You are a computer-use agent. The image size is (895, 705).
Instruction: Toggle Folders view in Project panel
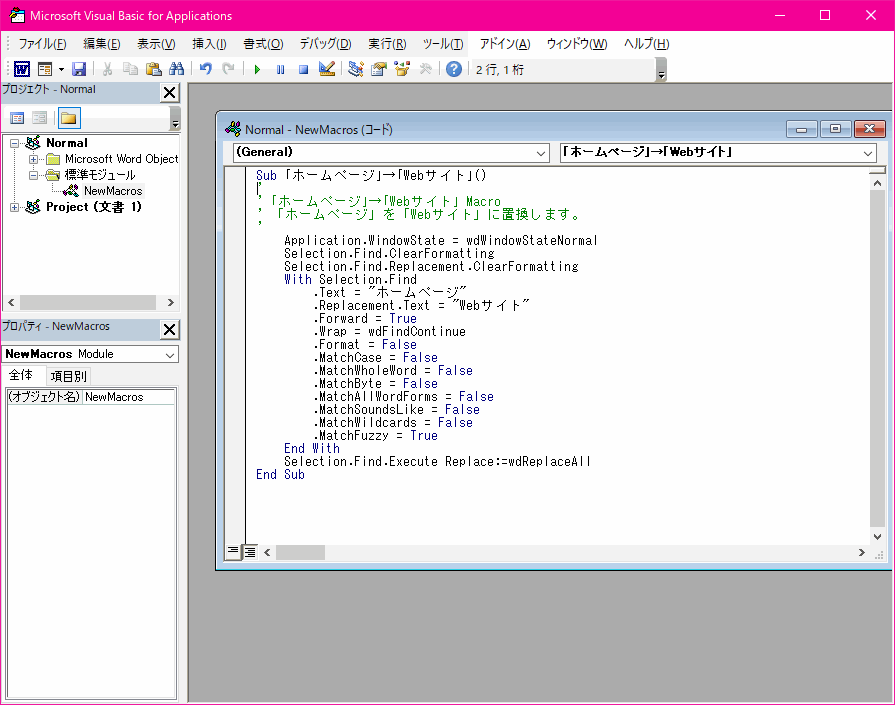(x=68, y=118)
